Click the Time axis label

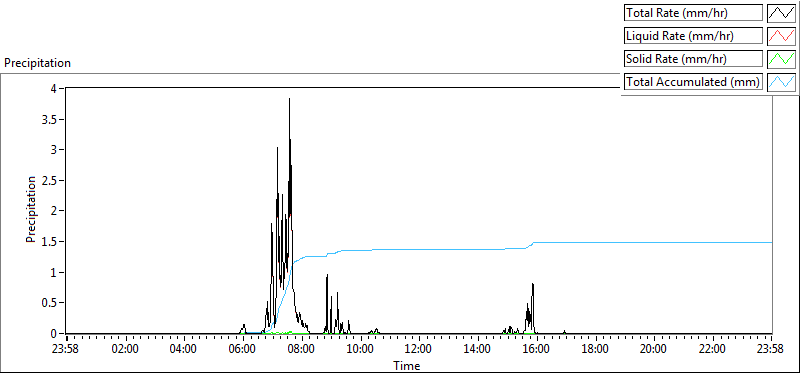click(x=407, y=366)
